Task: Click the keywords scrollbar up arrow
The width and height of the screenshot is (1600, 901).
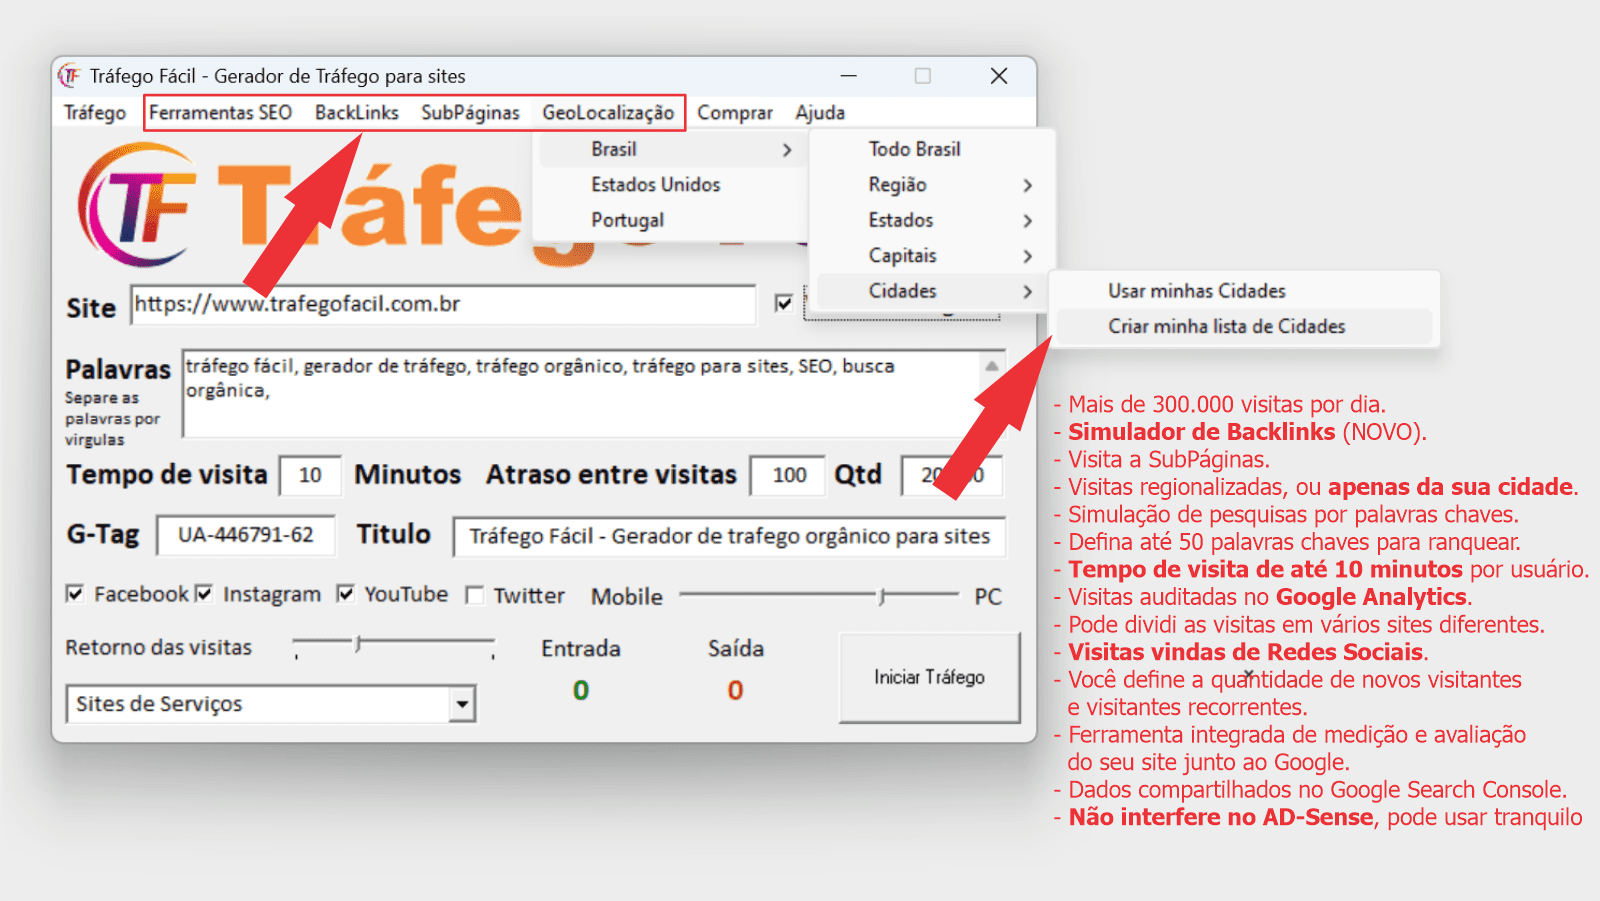Action: [992, 366]
